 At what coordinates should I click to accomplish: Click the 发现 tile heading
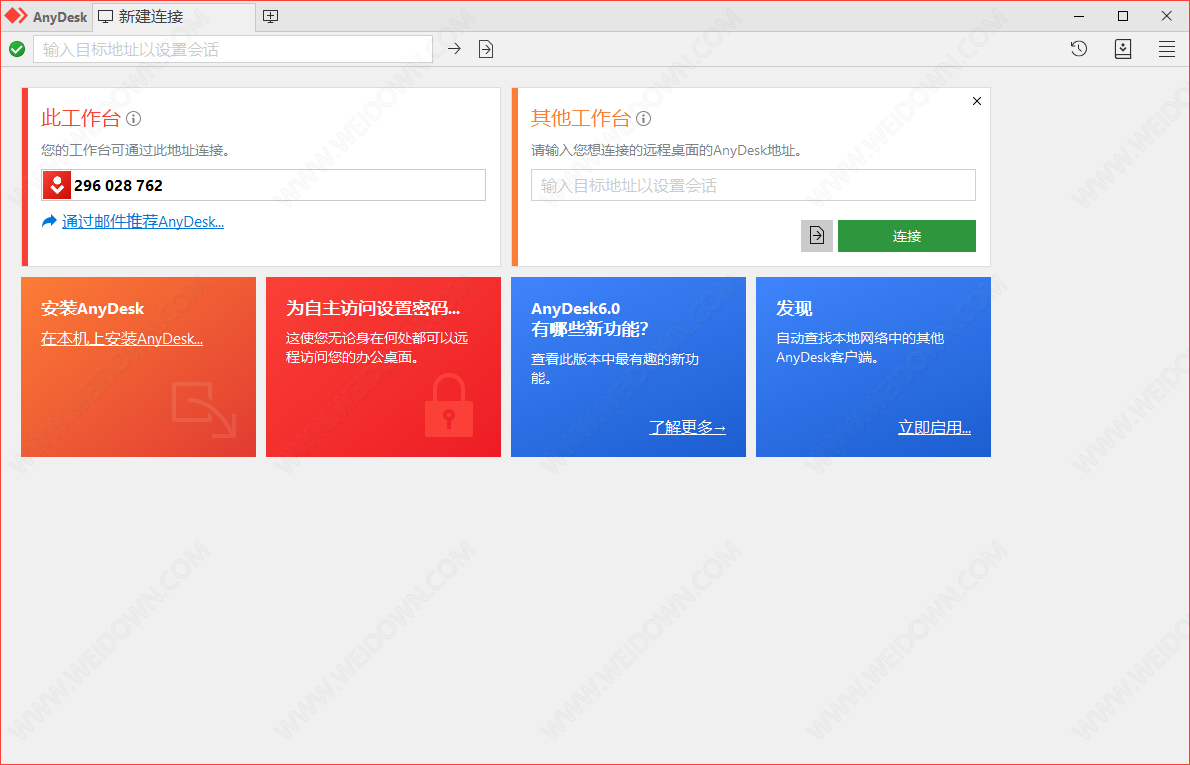point(794,308)
